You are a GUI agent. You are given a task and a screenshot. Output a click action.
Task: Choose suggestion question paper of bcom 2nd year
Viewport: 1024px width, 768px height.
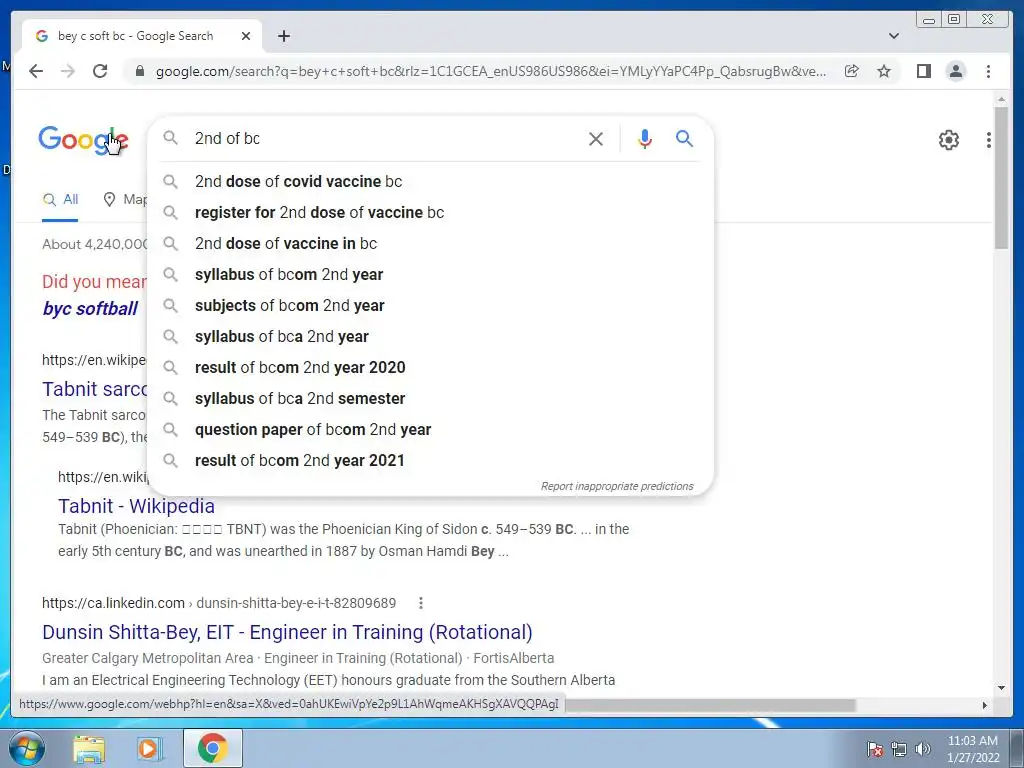431,430
